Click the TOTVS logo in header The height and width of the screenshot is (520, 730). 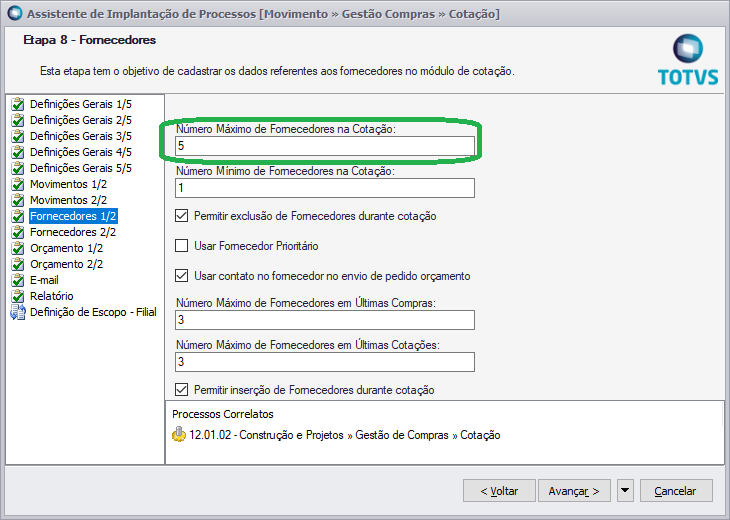688,60
